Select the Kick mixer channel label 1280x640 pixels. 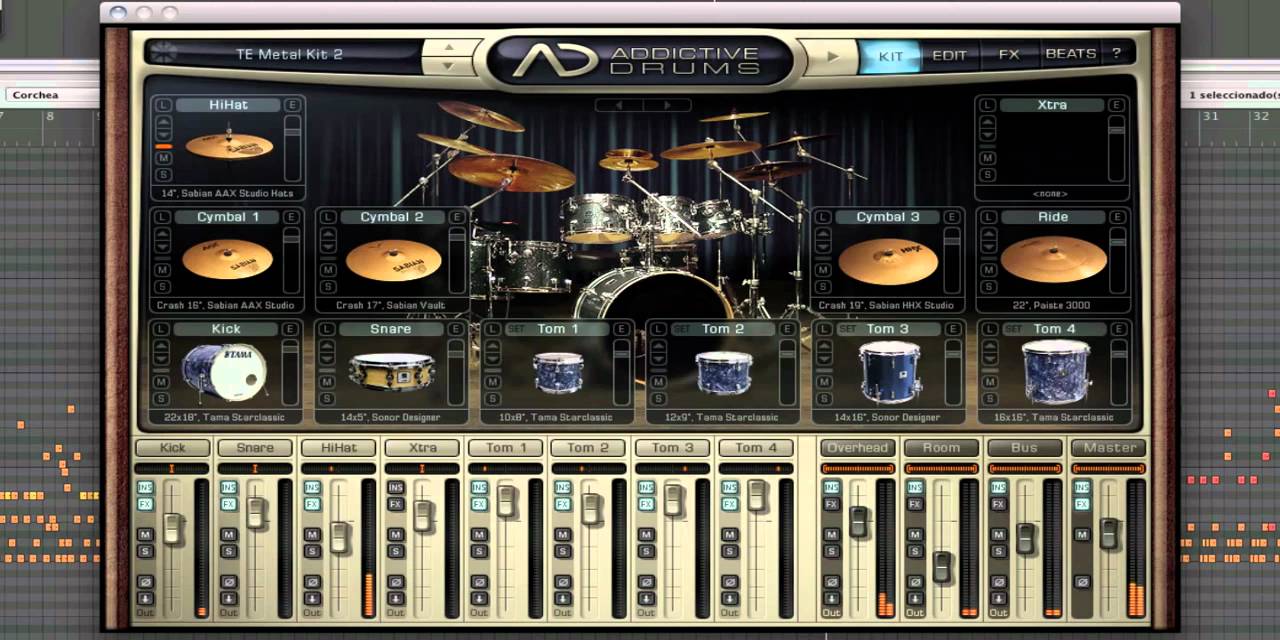(172, 448)
